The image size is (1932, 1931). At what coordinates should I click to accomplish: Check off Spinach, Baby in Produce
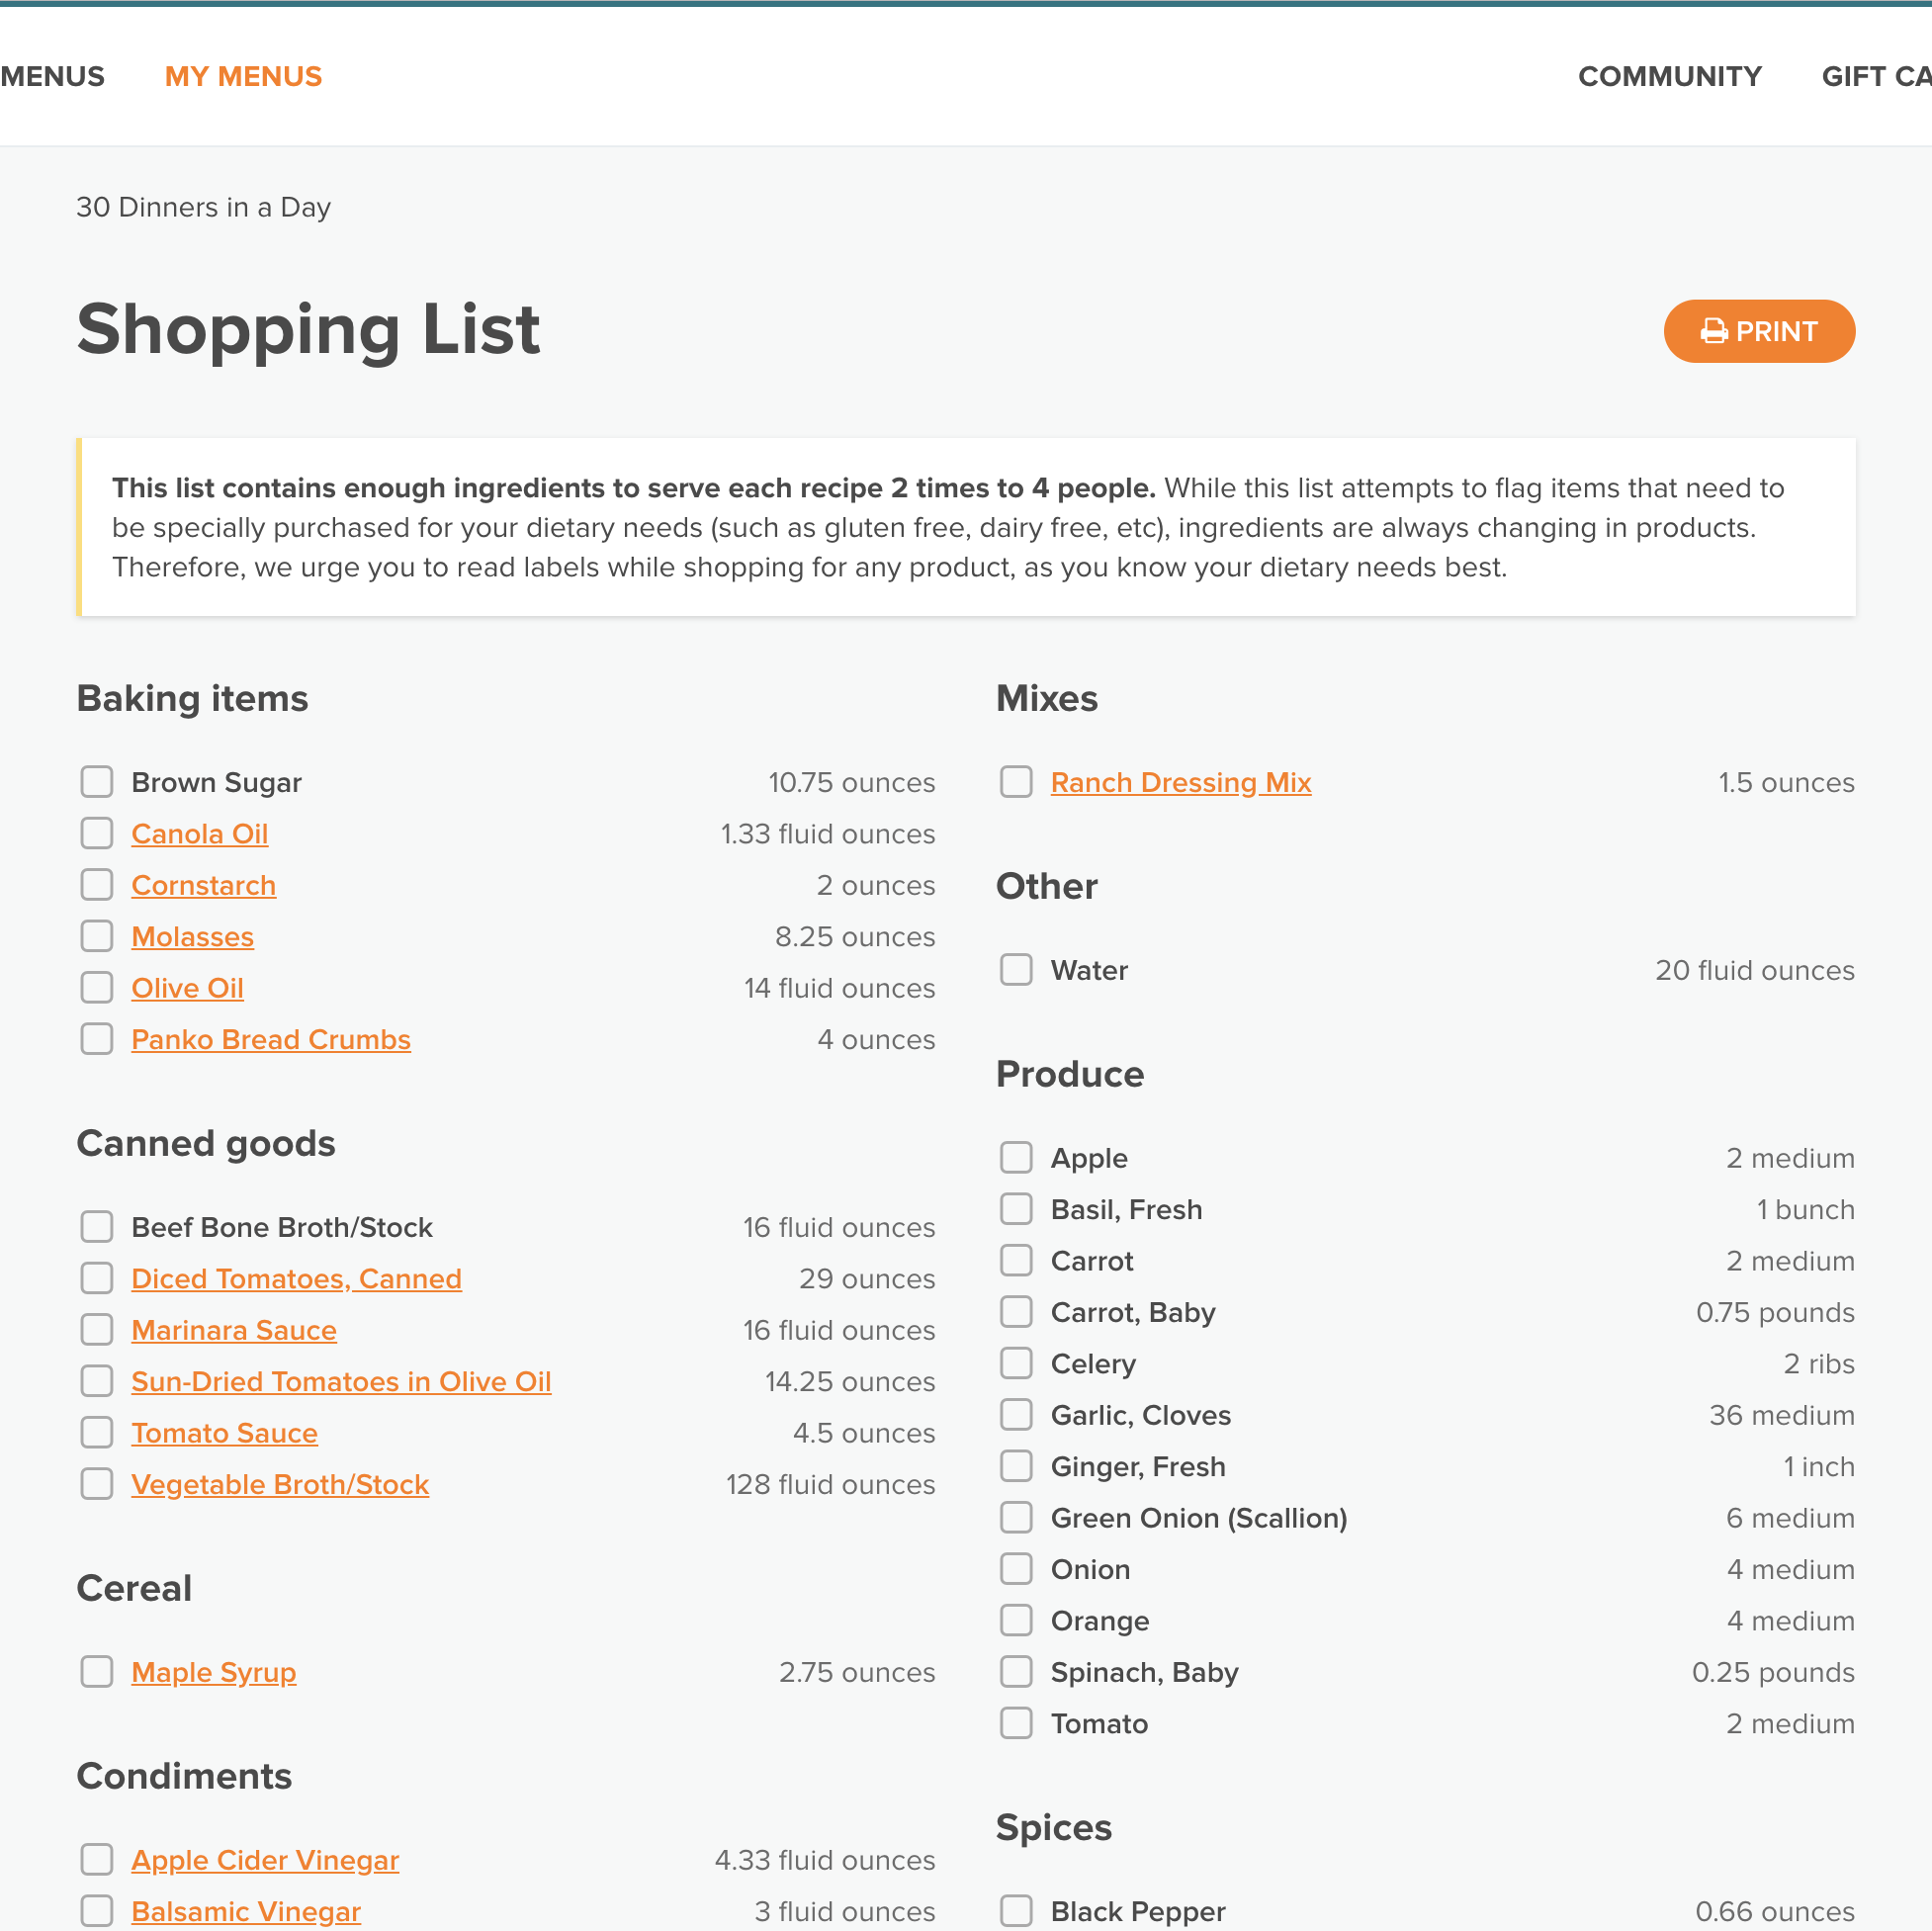[x=1016, y=1671]
